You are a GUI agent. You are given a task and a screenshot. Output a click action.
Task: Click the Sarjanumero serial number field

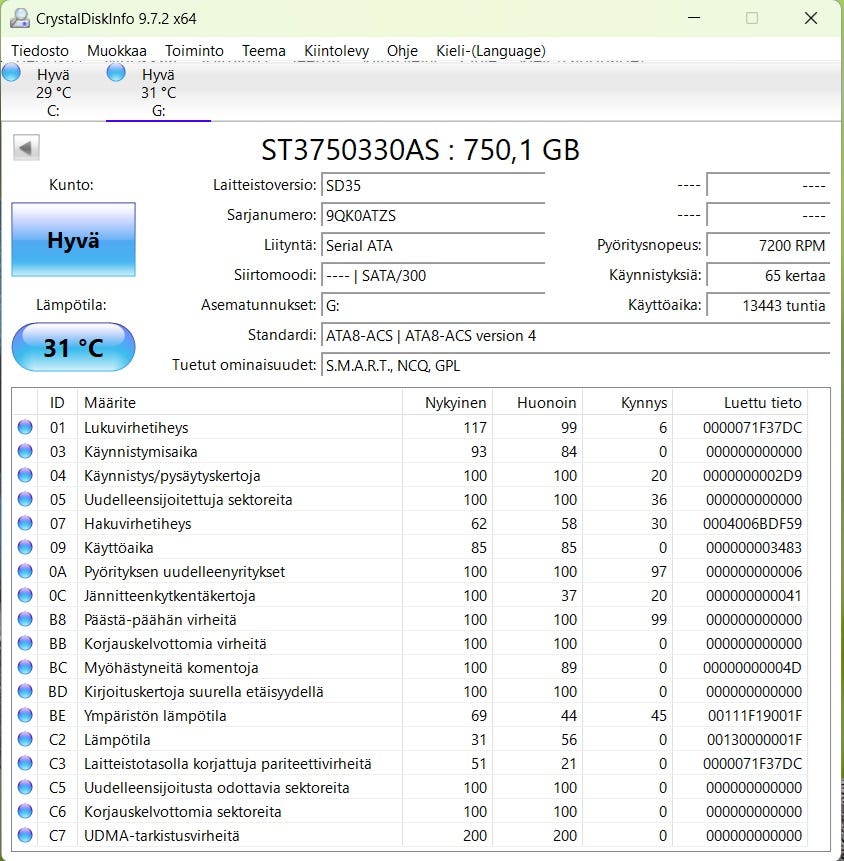pyautogui.click(x=432, y=216)
